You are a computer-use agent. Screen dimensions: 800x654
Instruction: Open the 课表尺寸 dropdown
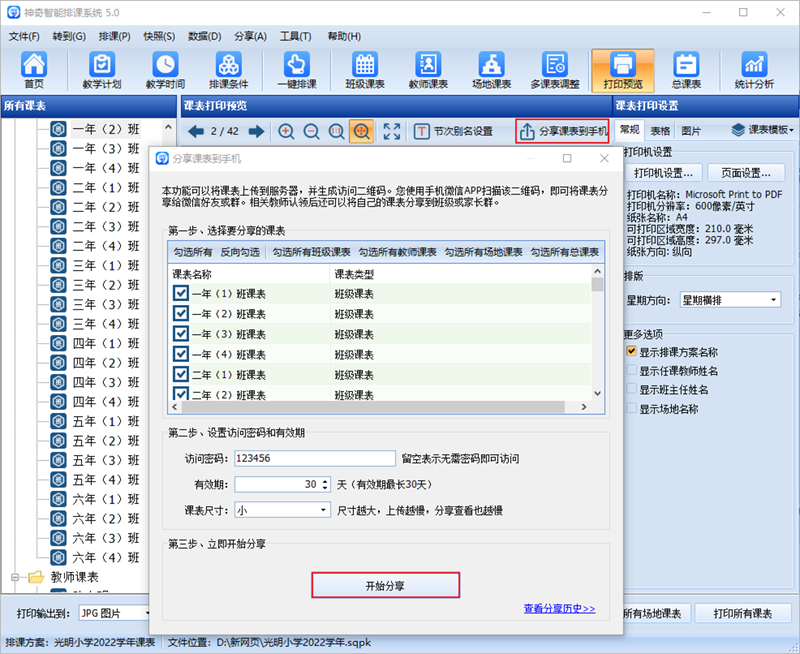282,510
